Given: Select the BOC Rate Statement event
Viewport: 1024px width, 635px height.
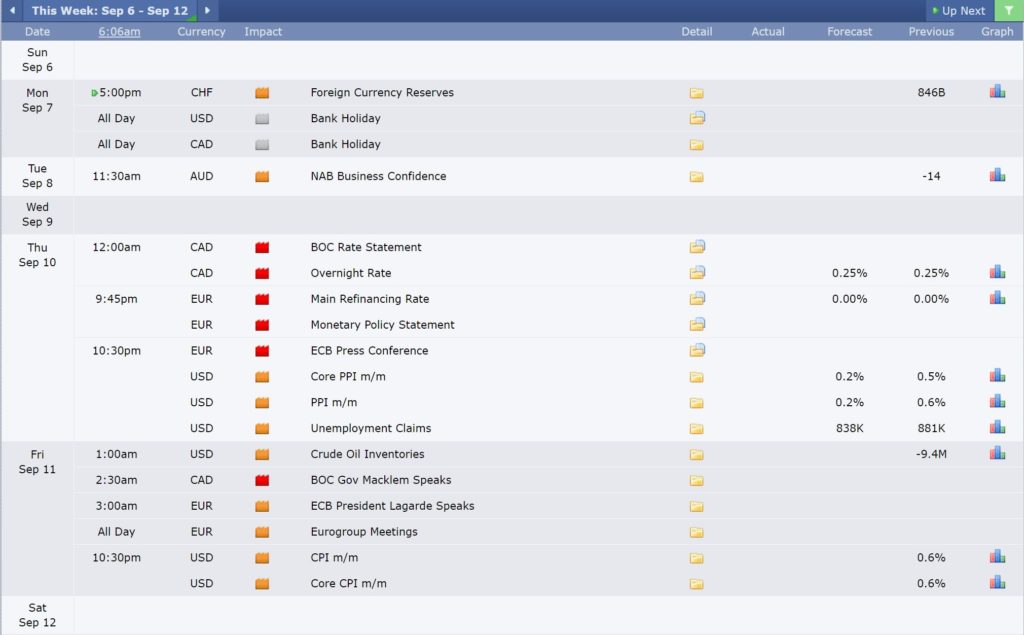Looking at the screenshot, I should point(366,248).
